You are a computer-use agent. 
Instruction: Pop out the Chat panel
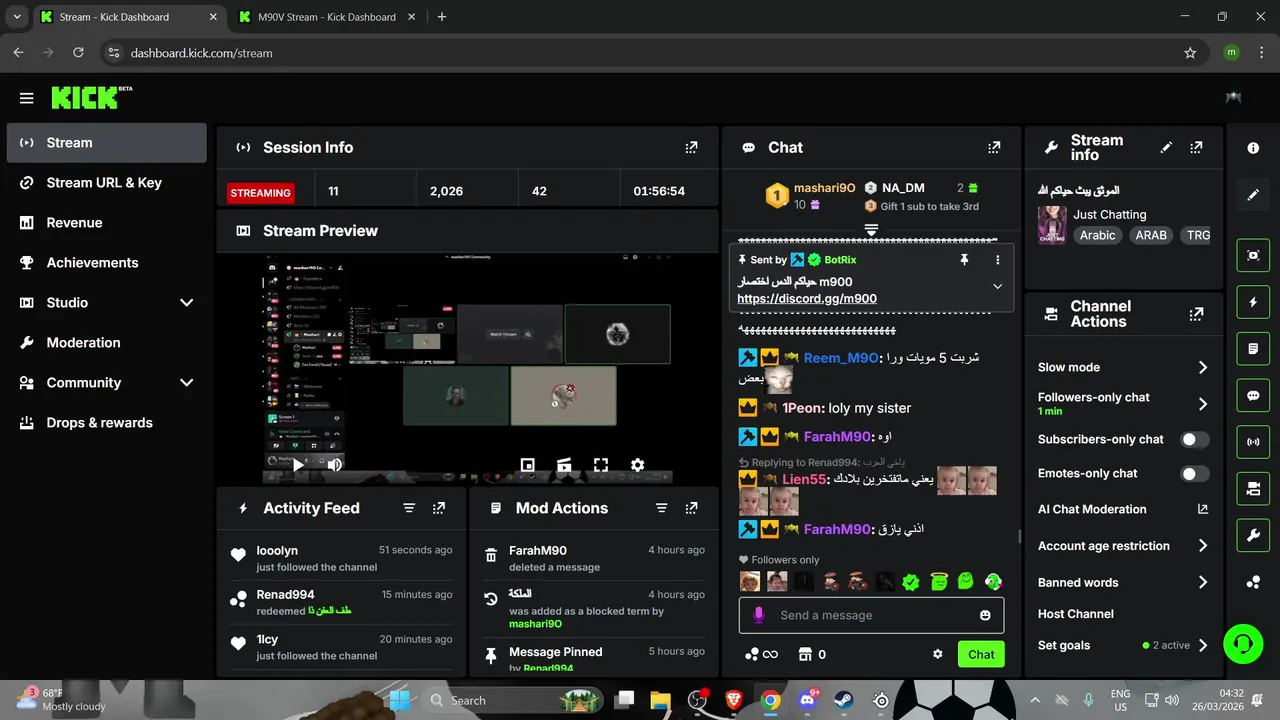coord(993,147)
